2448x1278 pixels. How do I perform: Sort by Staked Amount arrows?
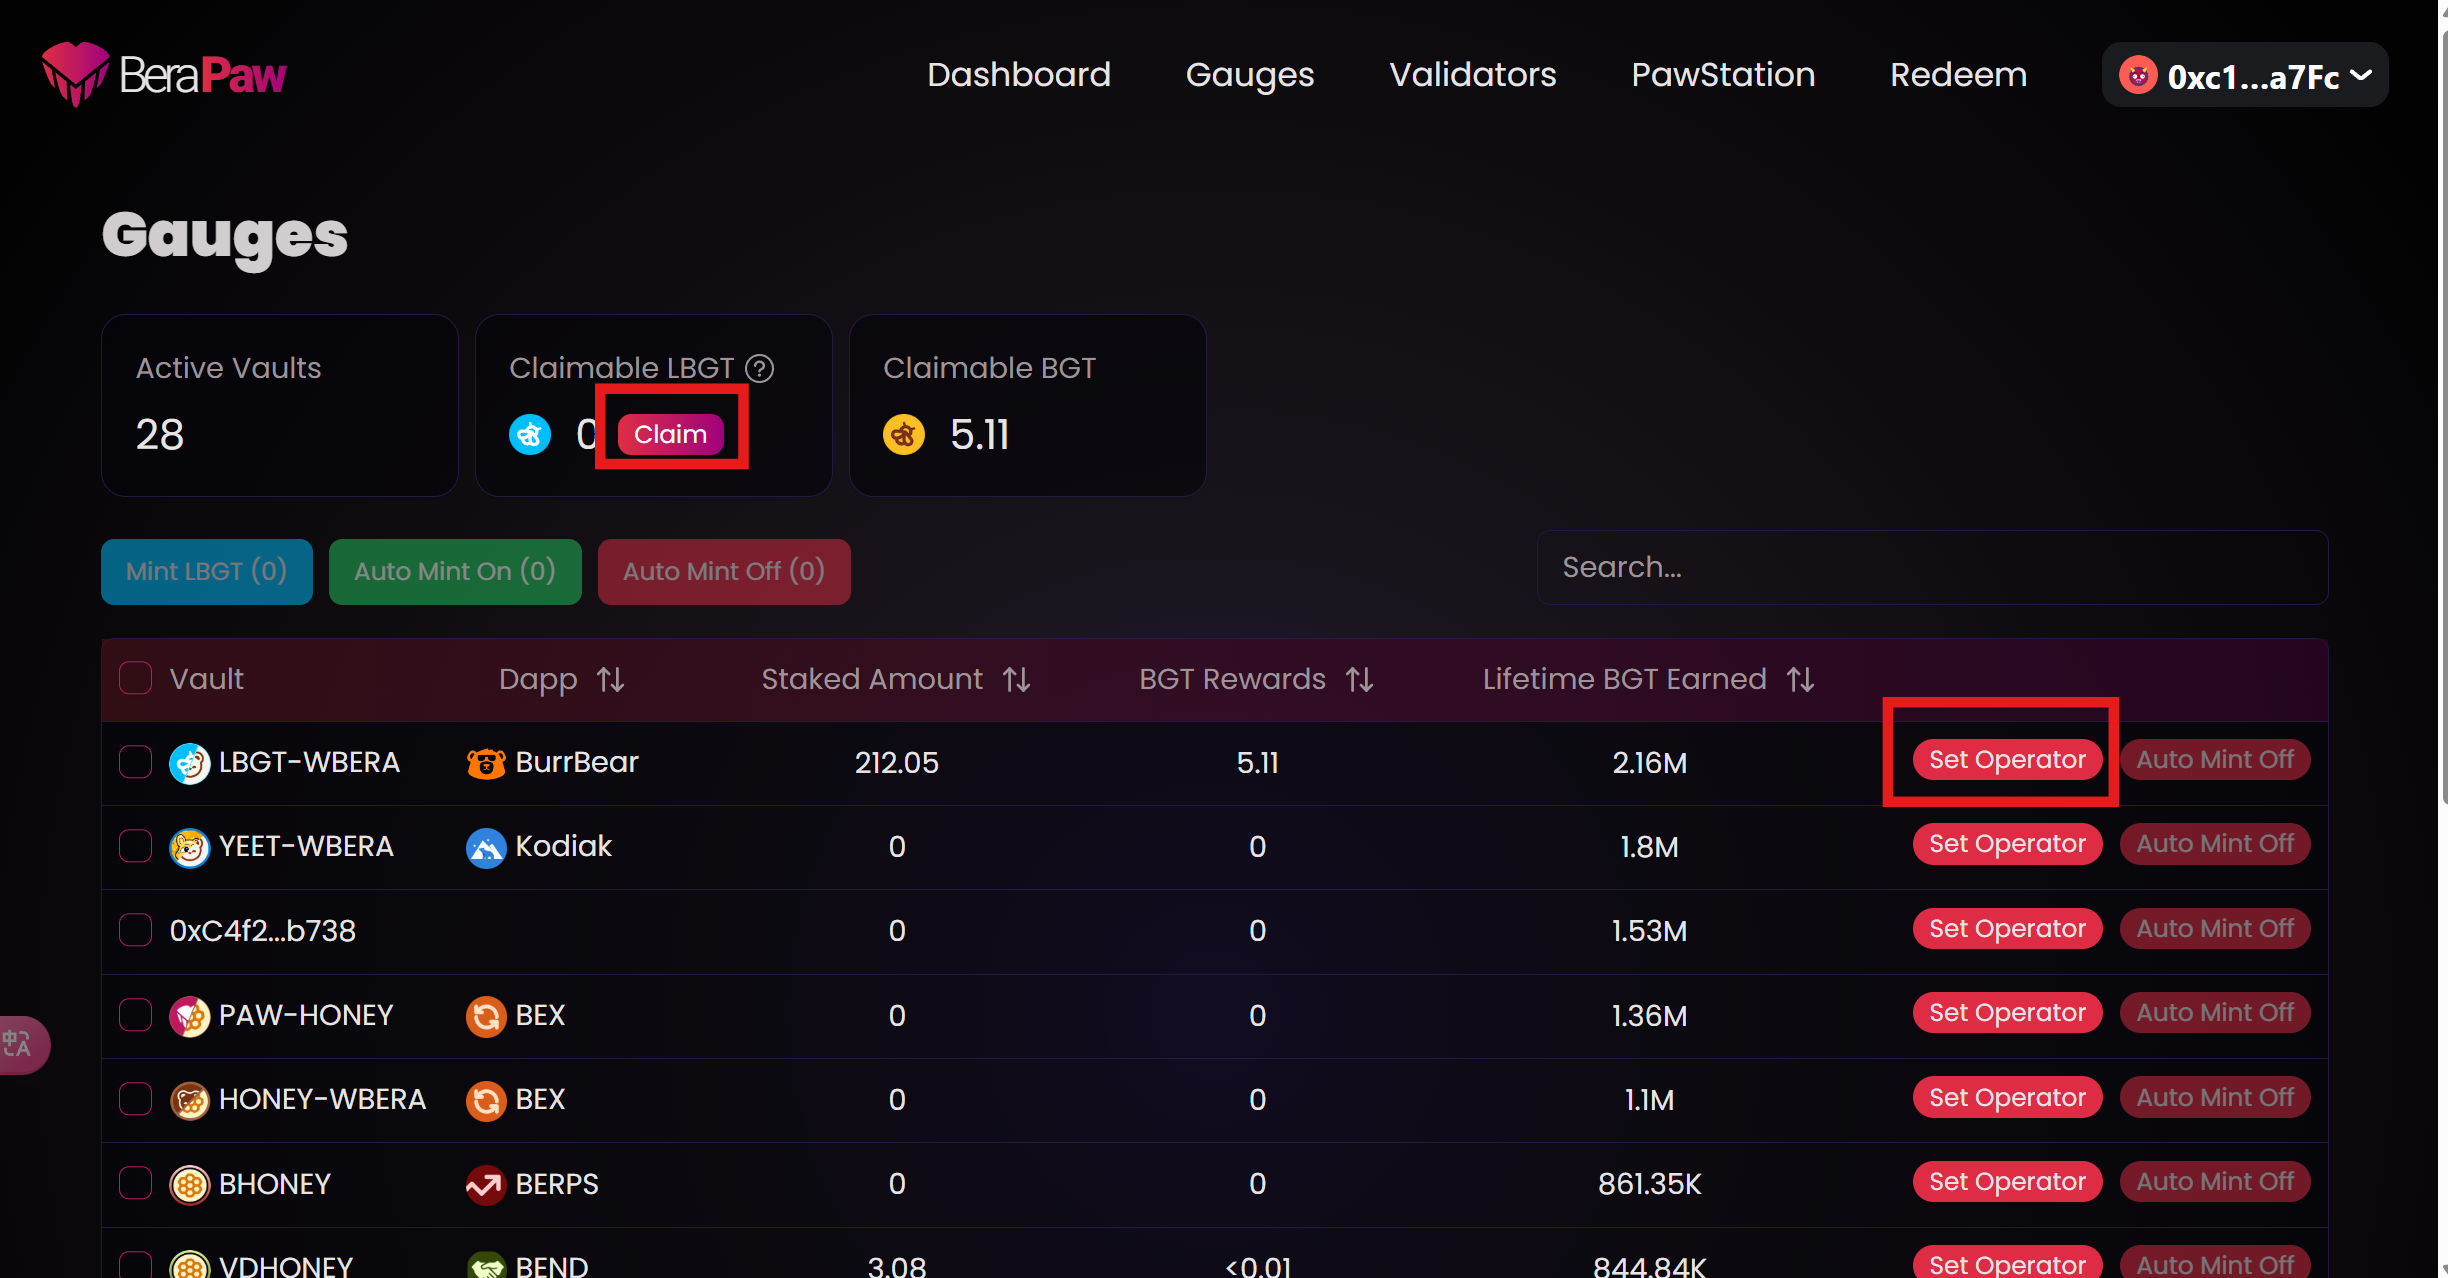point(1016,680)
